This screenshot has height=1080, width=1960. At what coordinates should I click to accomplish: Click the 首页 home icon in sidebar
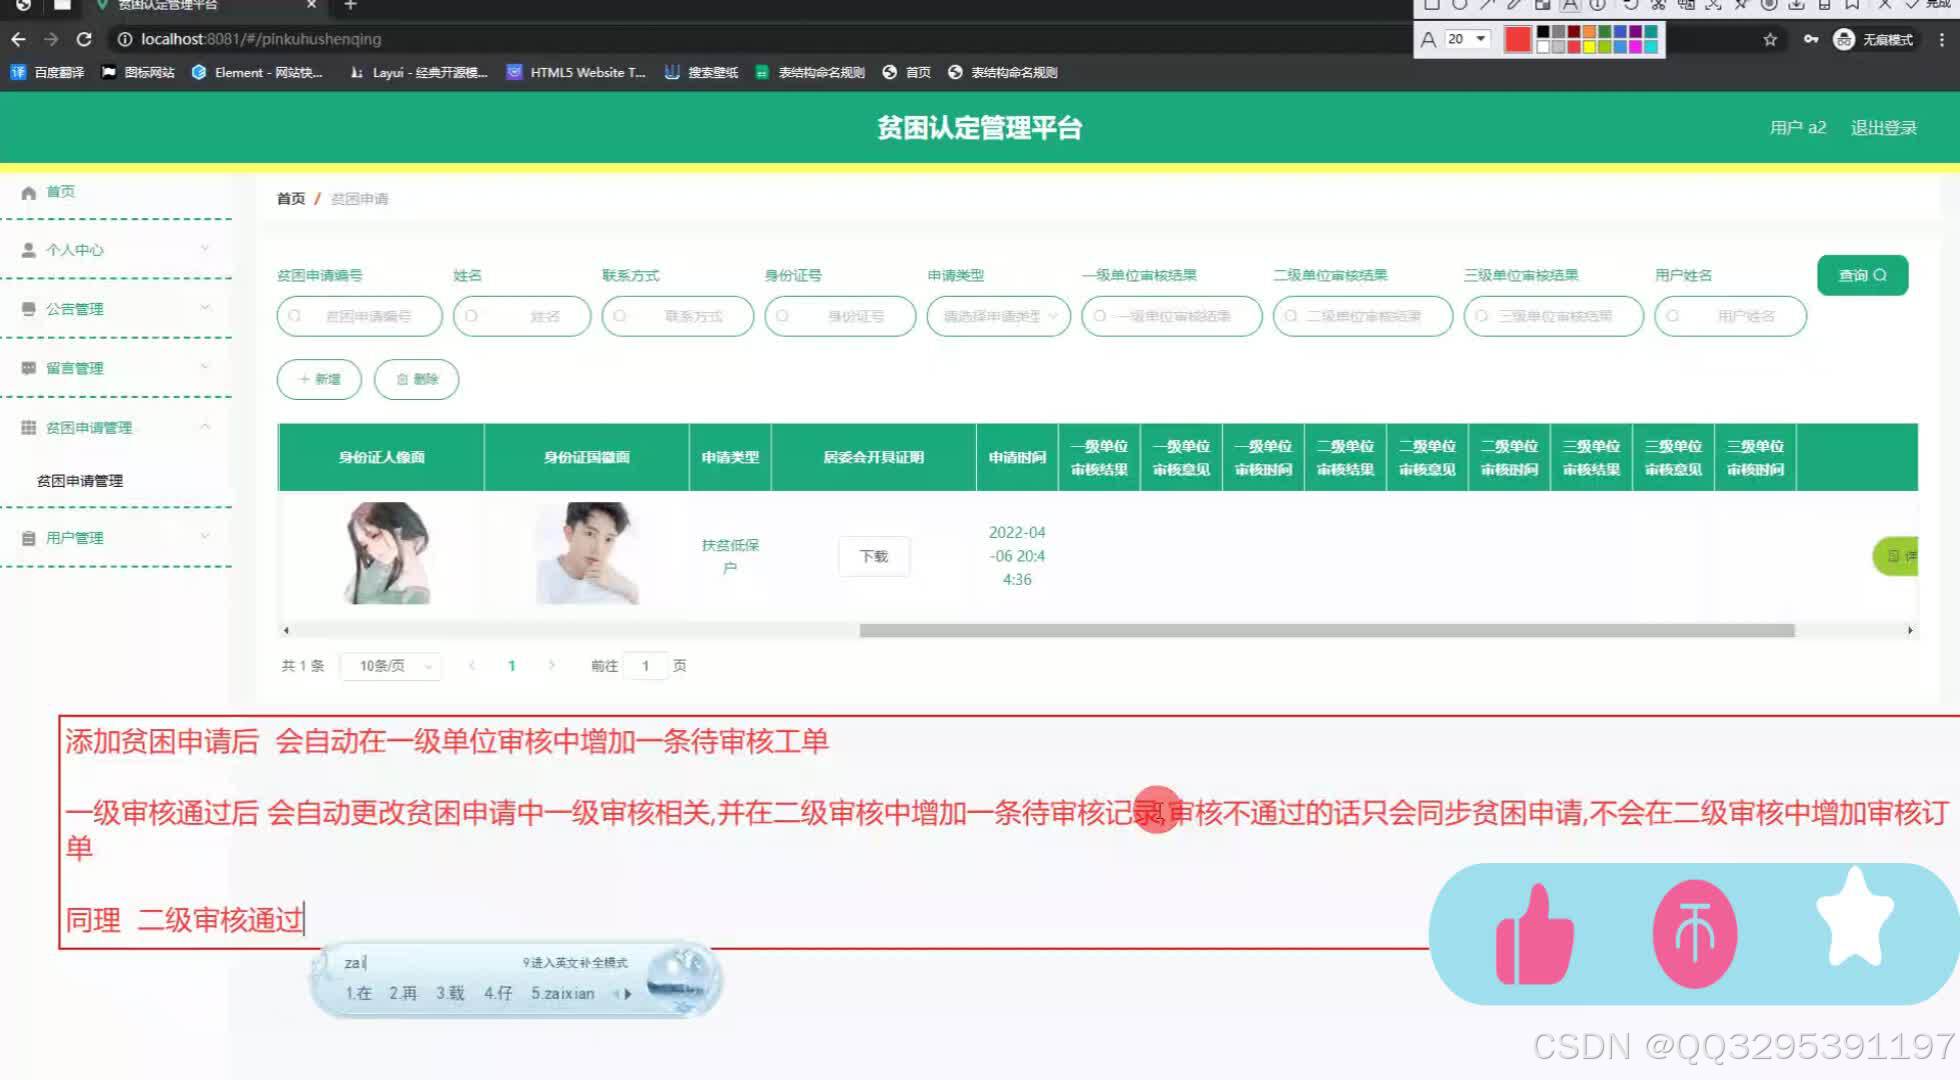pyautogui.click(x=28, y=192)
